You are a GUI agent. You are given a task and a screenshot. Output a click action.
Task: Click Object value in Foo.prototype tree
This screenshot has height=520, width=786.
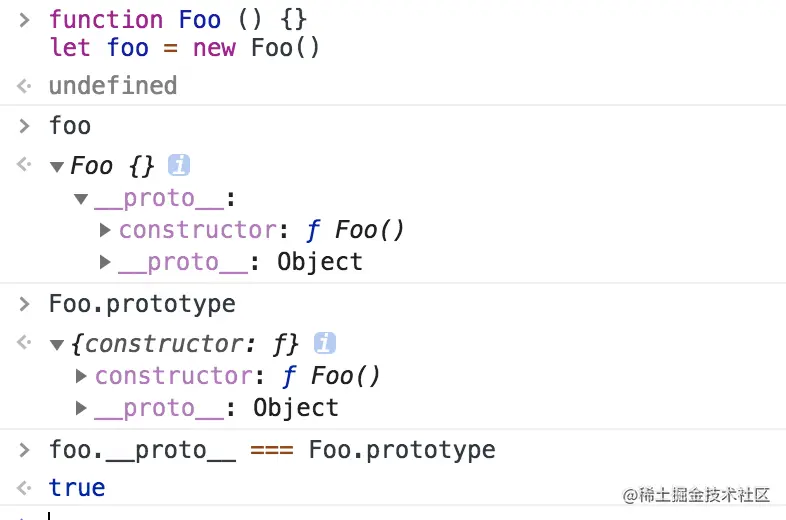click(296, 408)
